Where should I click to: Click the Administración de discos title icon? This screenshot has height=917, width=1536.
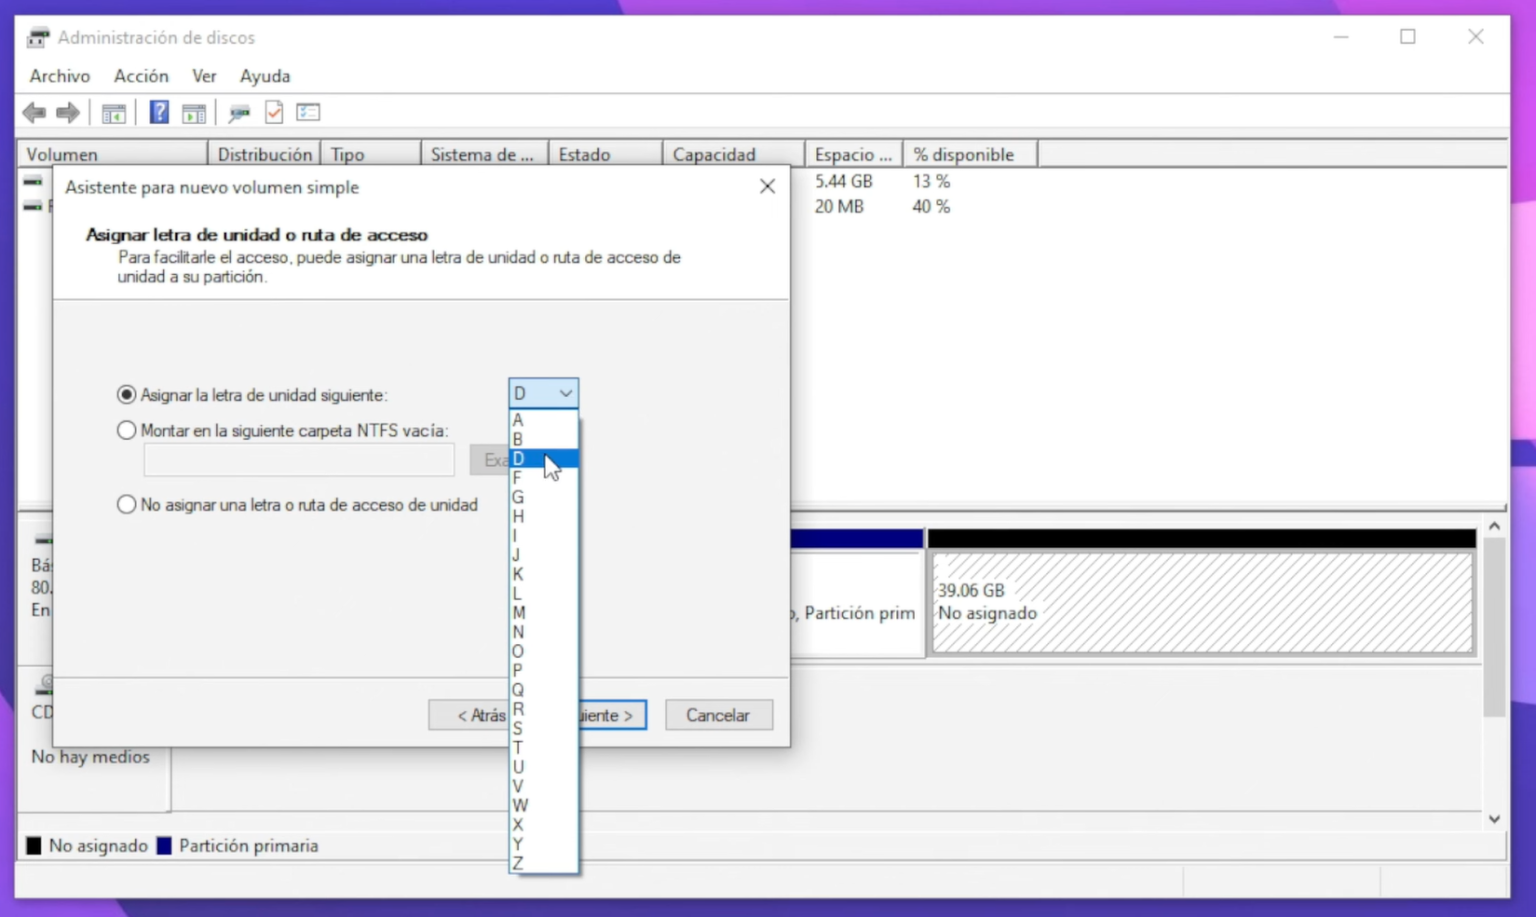click(38, 38)
